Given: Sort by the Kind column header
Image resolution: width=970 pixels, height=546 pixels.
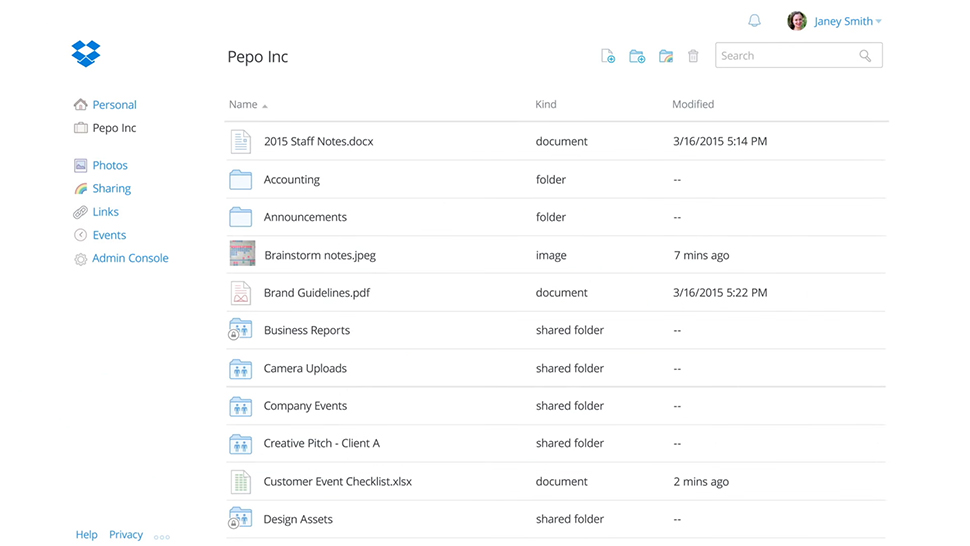Looking at the screenshot, I should point(546,105).
